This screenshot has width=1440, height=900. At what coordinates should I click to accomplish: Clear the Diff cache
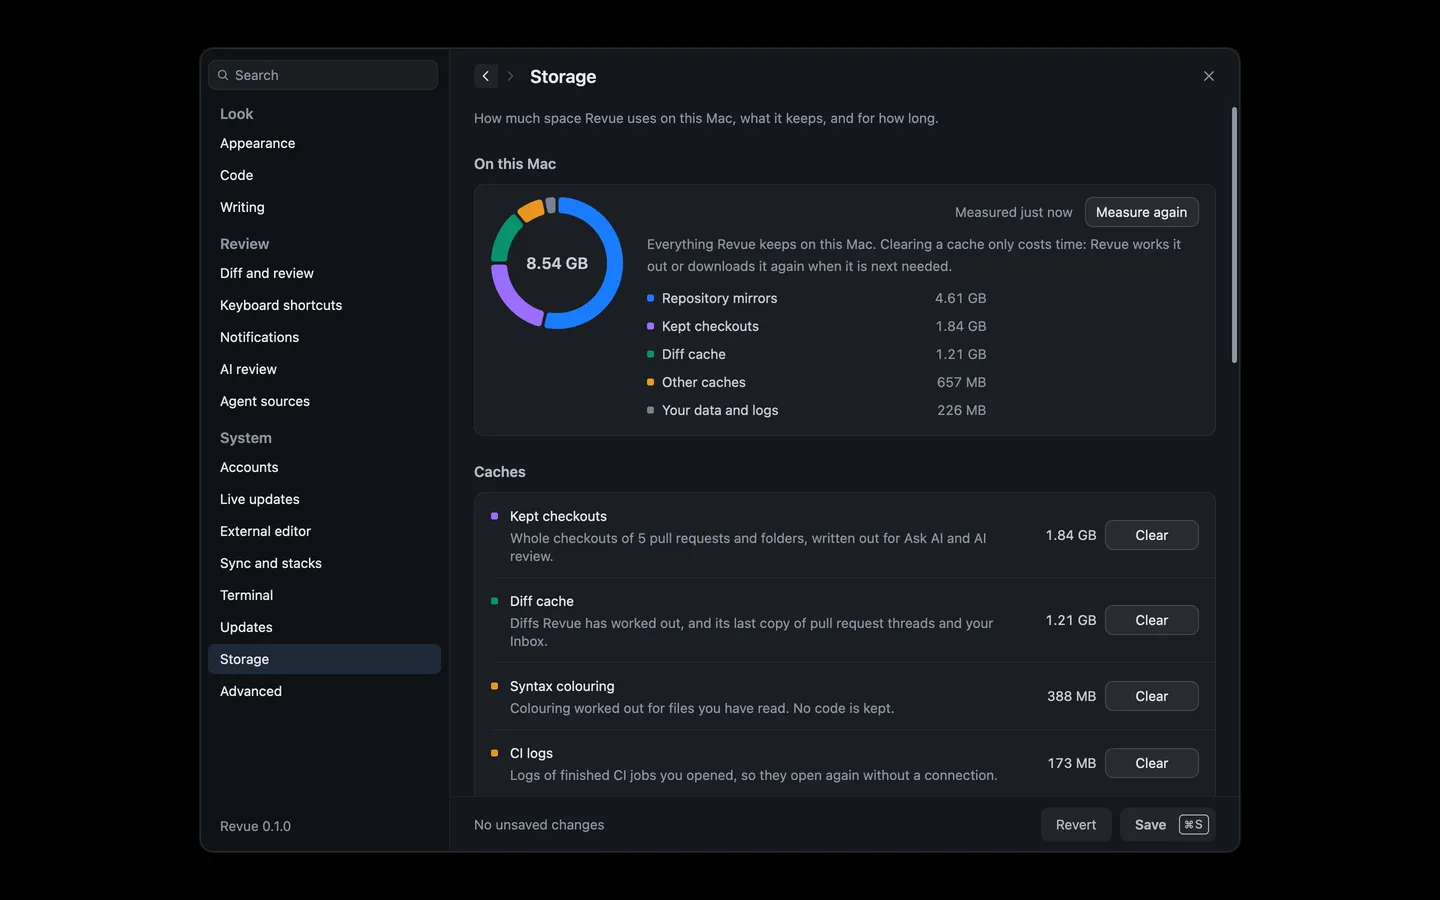pos(1151,620)
